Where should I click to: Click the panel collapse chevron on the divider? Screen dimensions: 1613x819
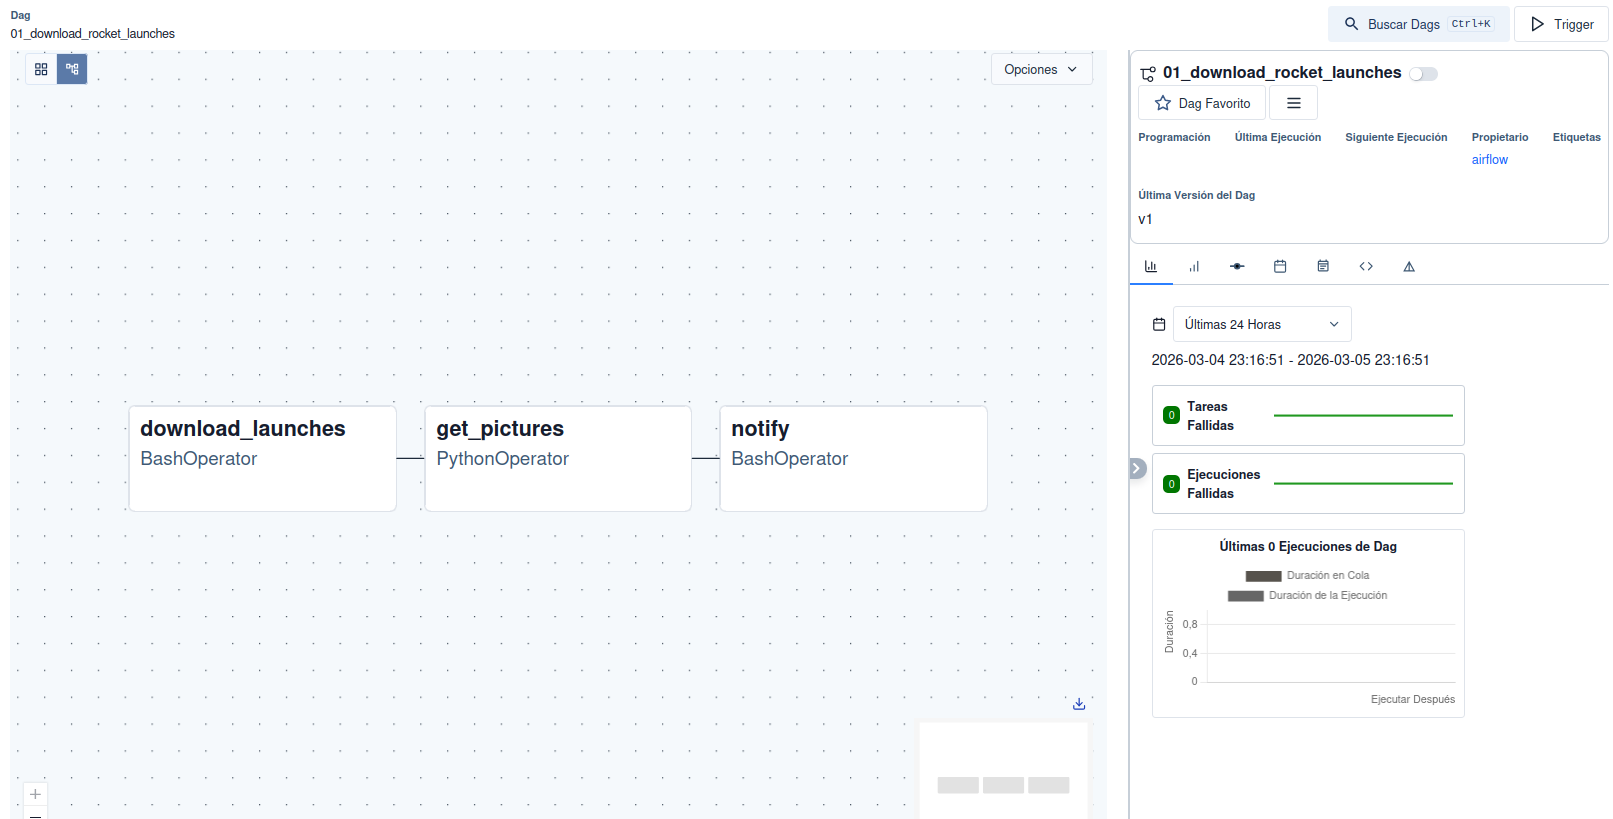point(1137,468)
